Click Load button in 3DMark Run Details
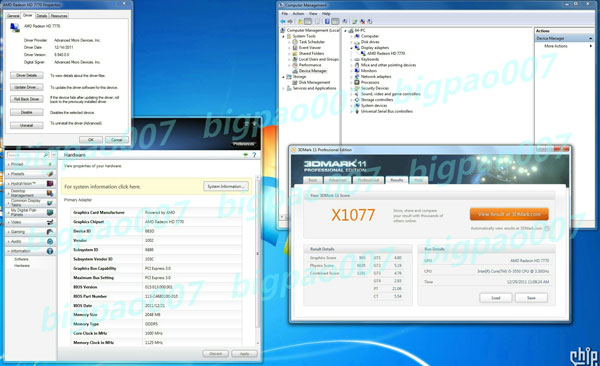 pyautogui.click(x=496, y=298)
